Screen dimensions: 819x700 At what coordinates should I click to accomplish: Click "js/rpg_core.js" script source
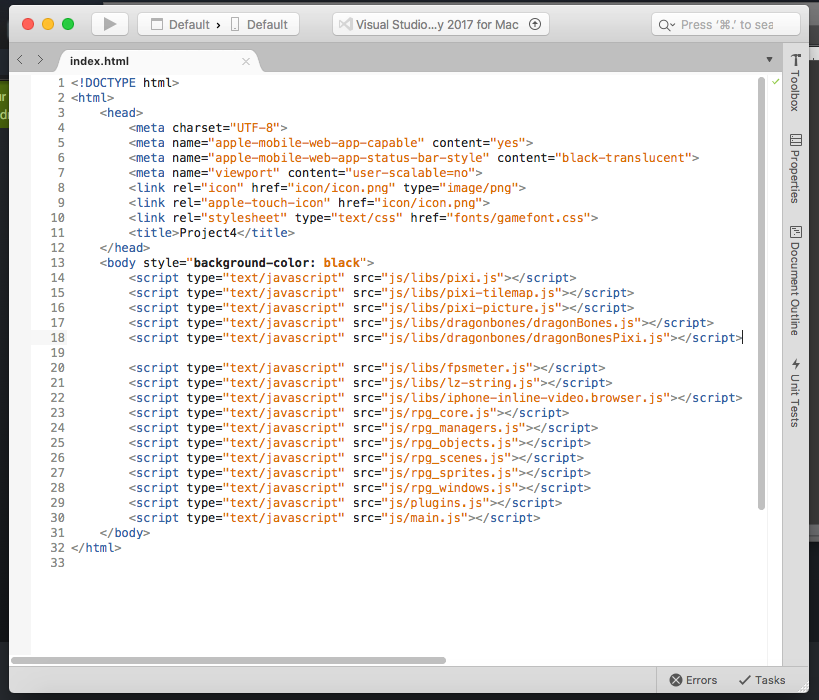(x=439, y=413)
